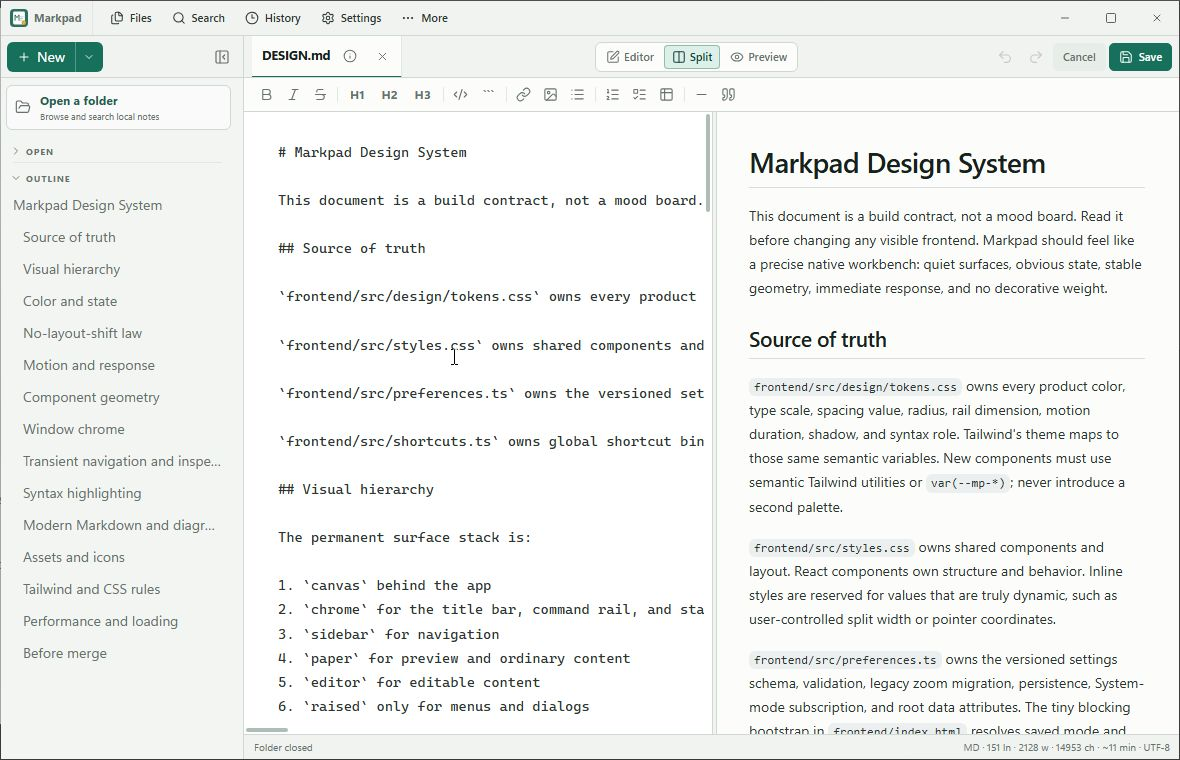Insert horizontal rule
Viewport: 1180px width, 760px height.
coord(701,95)
